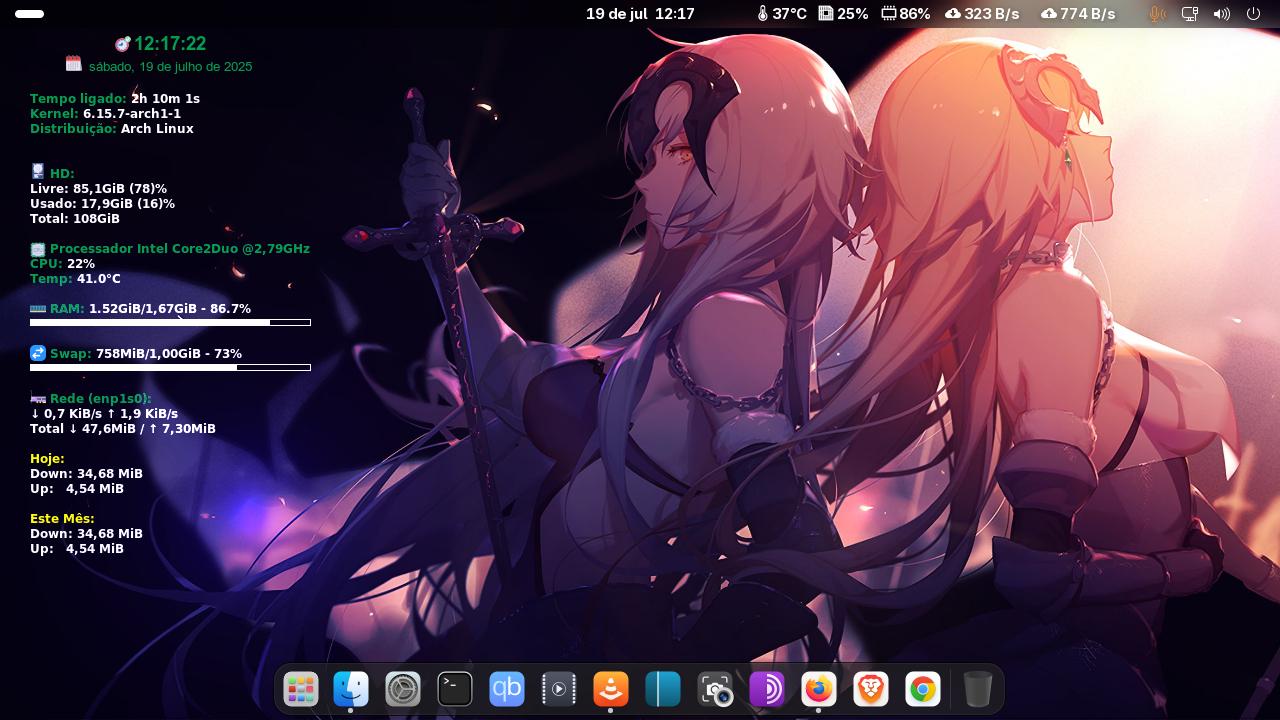Click 'Down: 34,68 MiB' under Hoje
1280x720 pixels.
tap(86, 474)
